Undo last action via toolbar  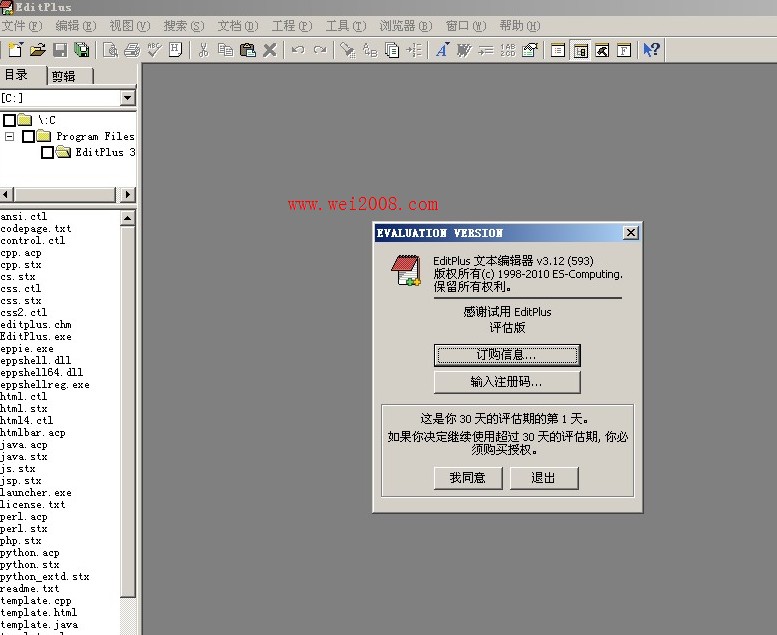pyautogui.click(x=298, y=50)
